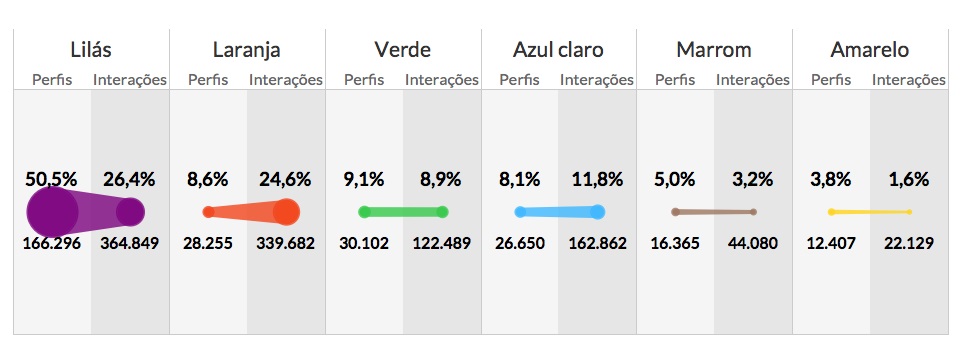Click the 50,5% percentage value
Image resolution: width=964 pixels, height=360 pixels.
click(51, 179)
